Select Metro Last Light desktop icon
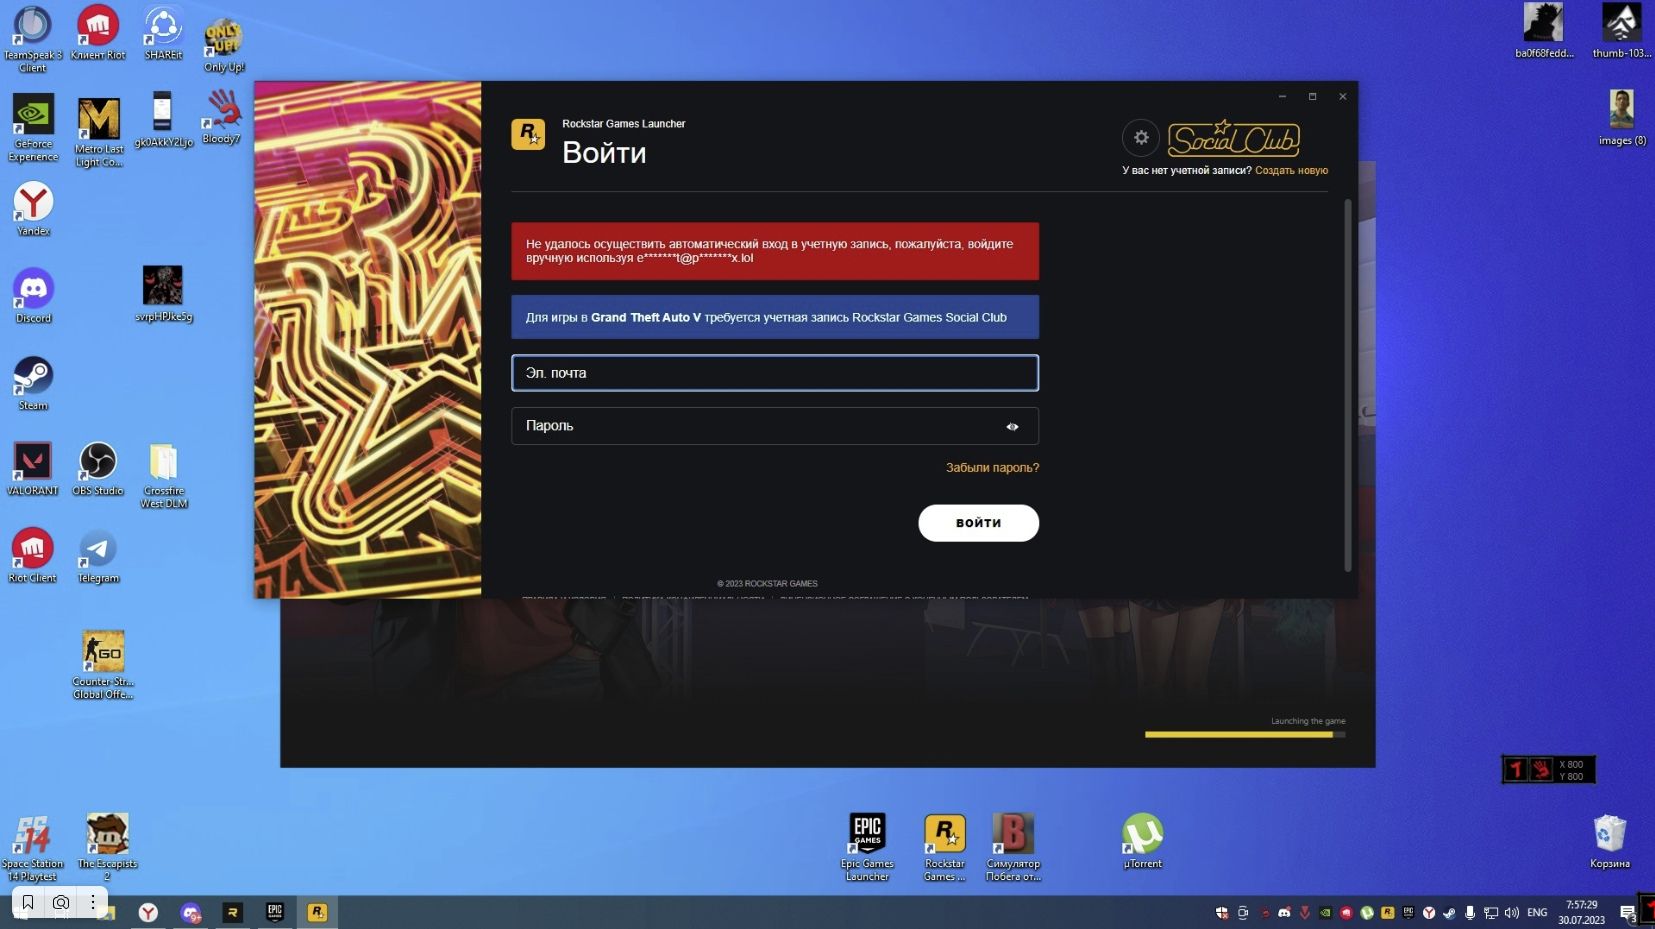Viewport: 1655px width, 929px height. click(x=99, y=132)
